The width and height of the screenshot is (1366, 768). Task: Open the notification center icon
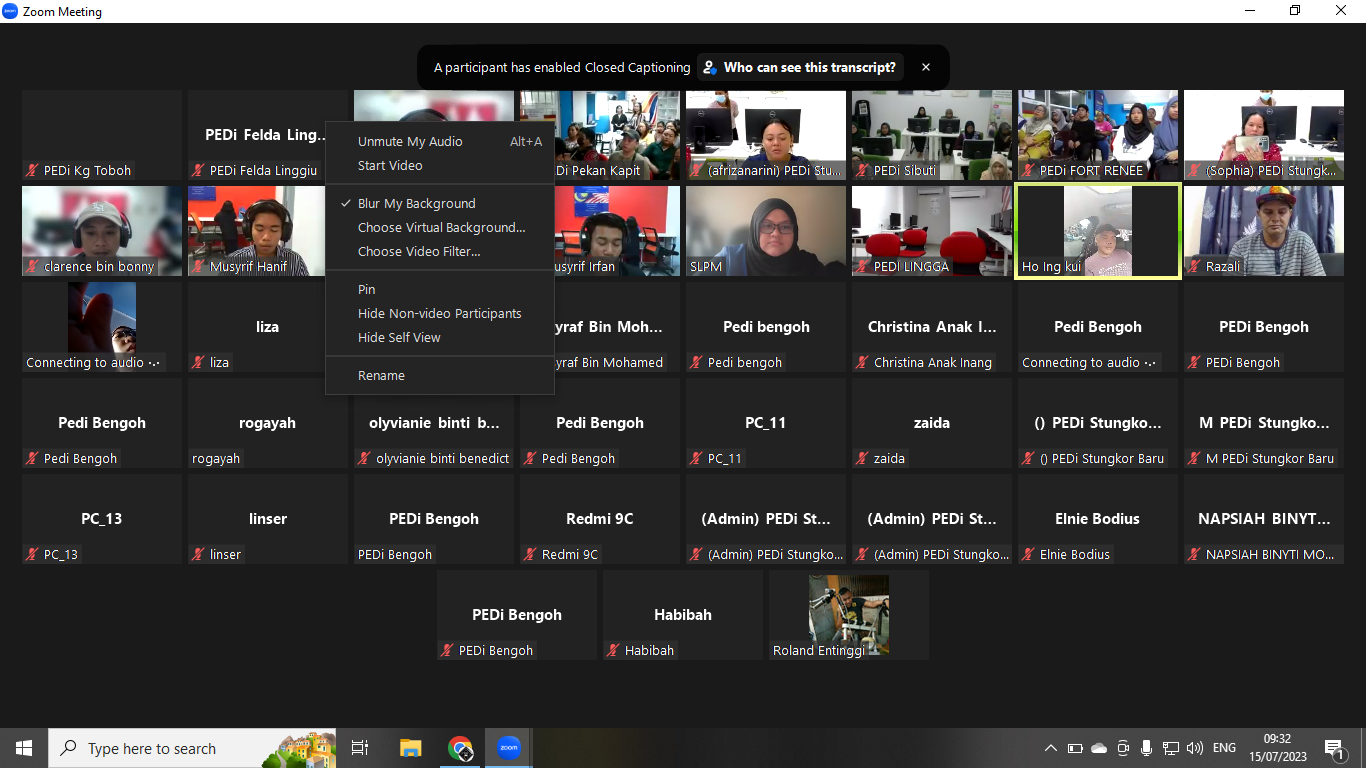coord(1334,748)
